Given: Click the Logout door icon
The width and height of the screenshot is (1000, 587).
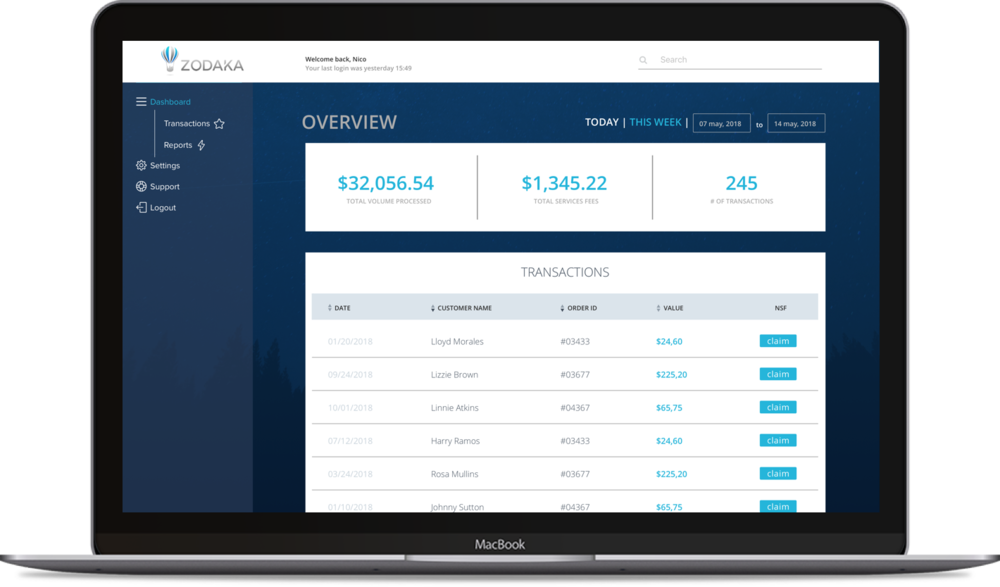Looking at the screenshot, I should (141, 207).
